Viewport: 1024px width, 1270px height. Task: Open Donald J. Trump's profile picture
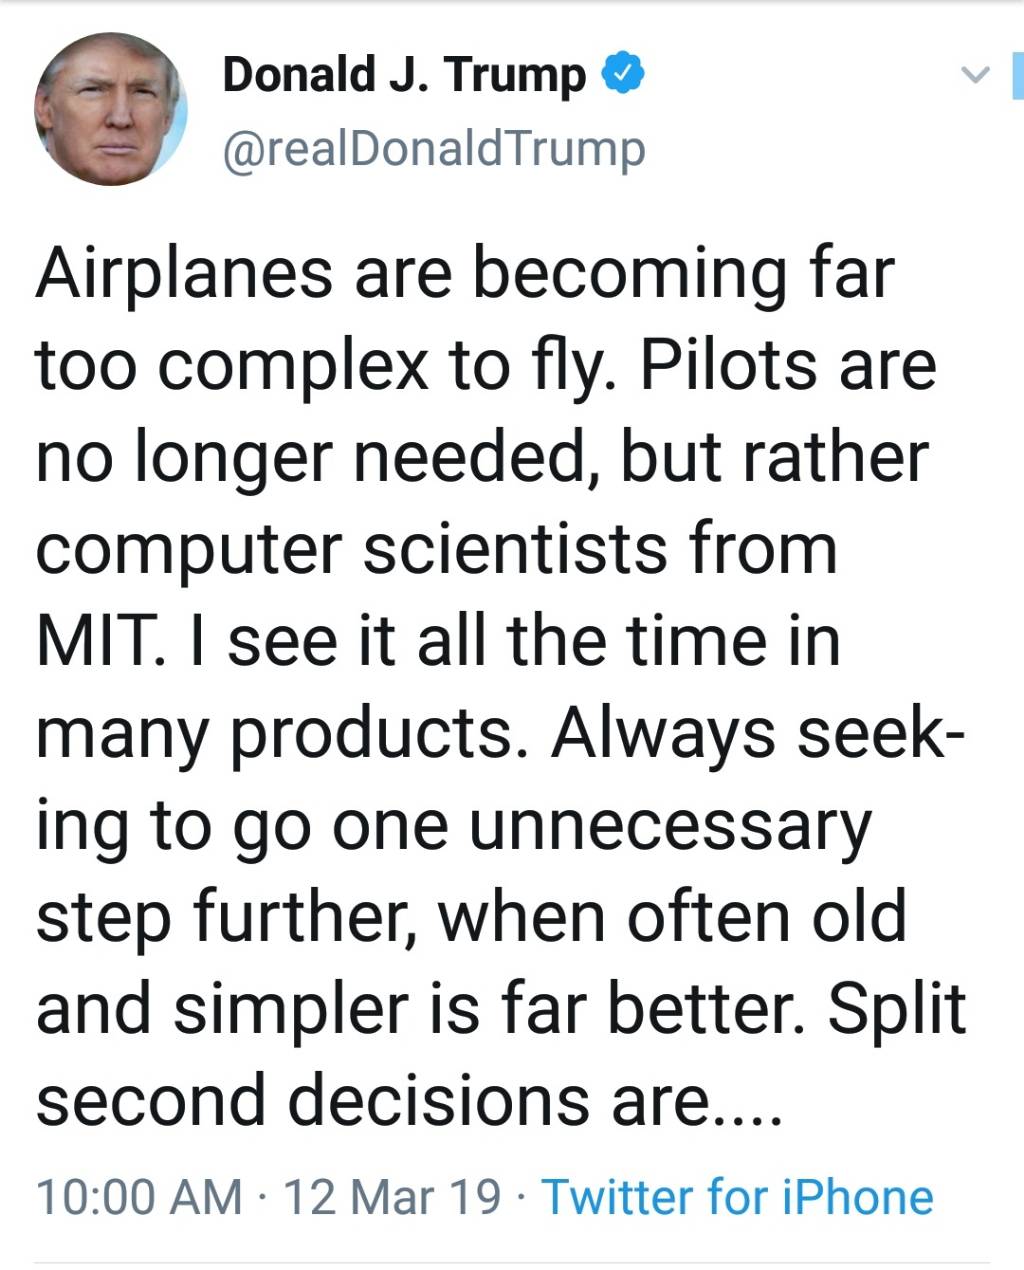(110, 110)
